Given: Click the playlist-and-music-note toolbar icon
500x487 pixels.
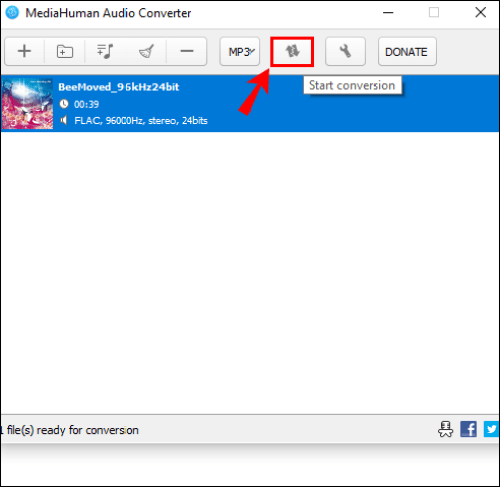Looking at the screenshot, I should pyautogui.click(x=105, y=52).
